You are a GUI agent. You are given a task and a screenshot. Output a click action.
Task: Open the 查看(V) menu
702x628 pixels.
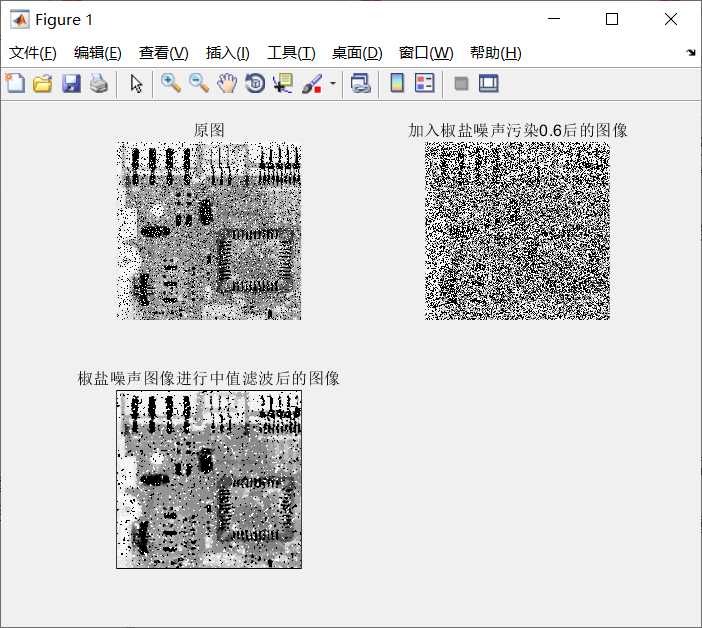coord(163,53)
